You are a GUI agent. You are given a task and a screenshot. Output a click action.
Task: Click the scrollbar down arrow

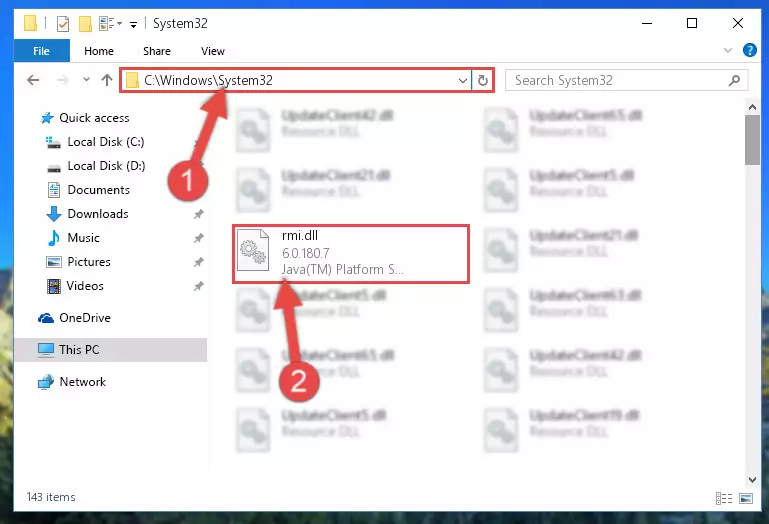752,479
